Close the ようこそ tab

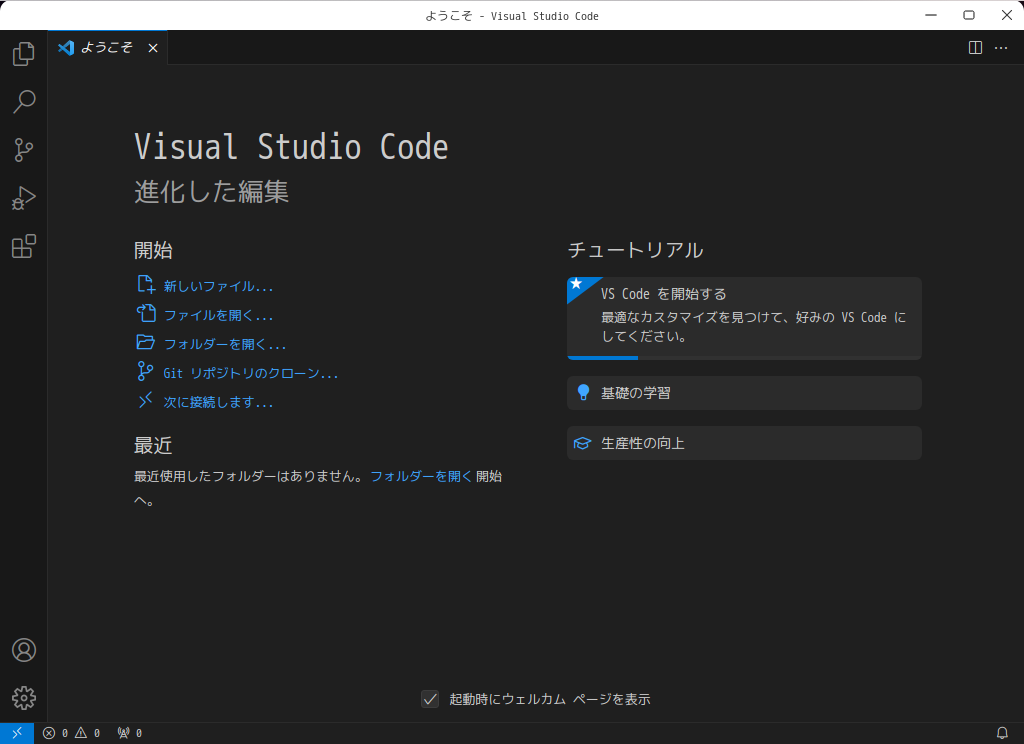pos(153,48)
